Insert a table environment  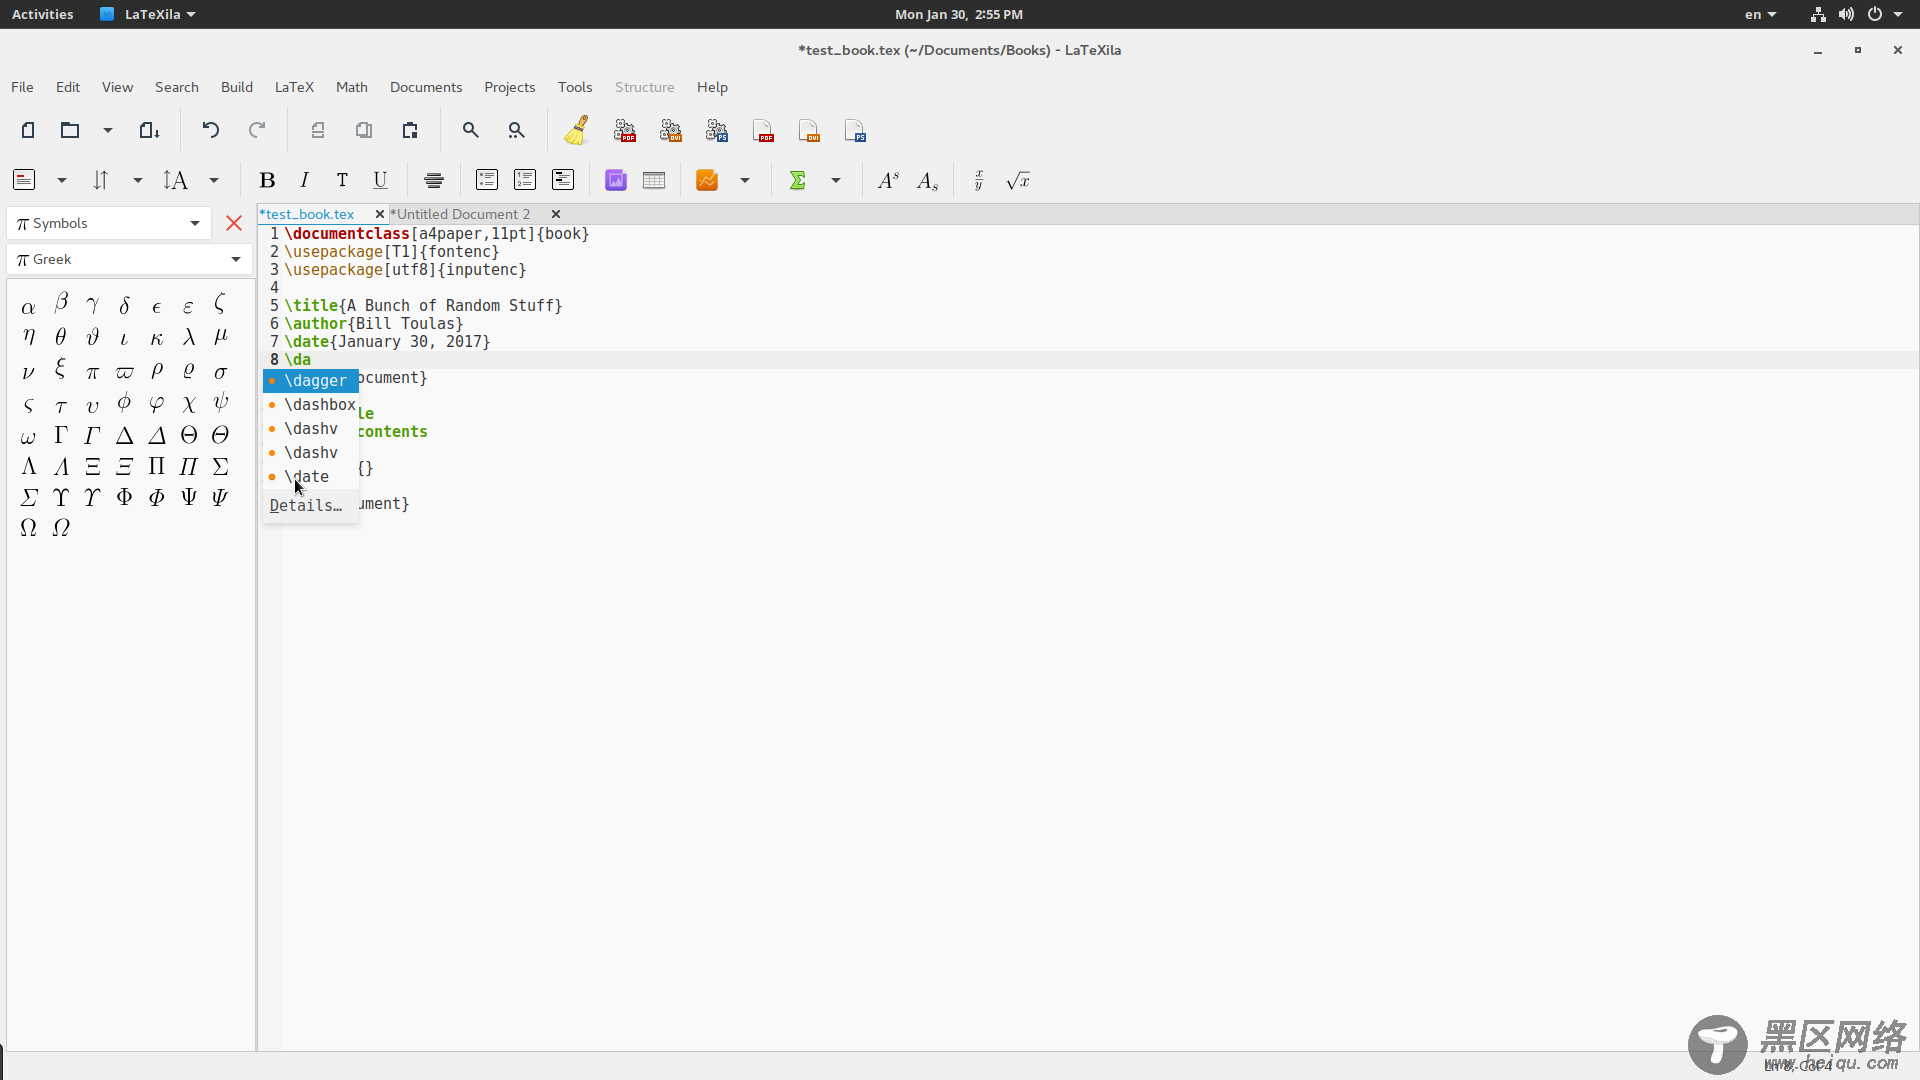[654, 180]
